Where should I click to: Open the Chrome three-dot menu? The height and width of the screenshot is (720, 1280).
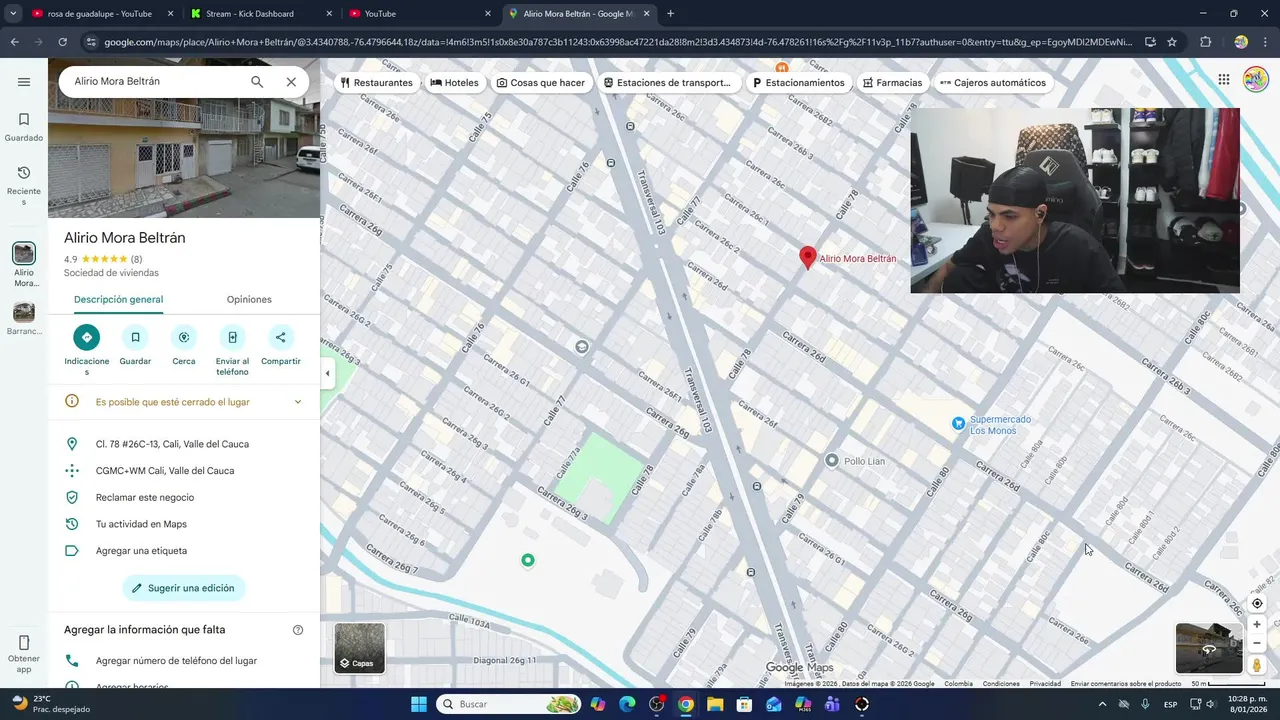(x=1266, y=42)
